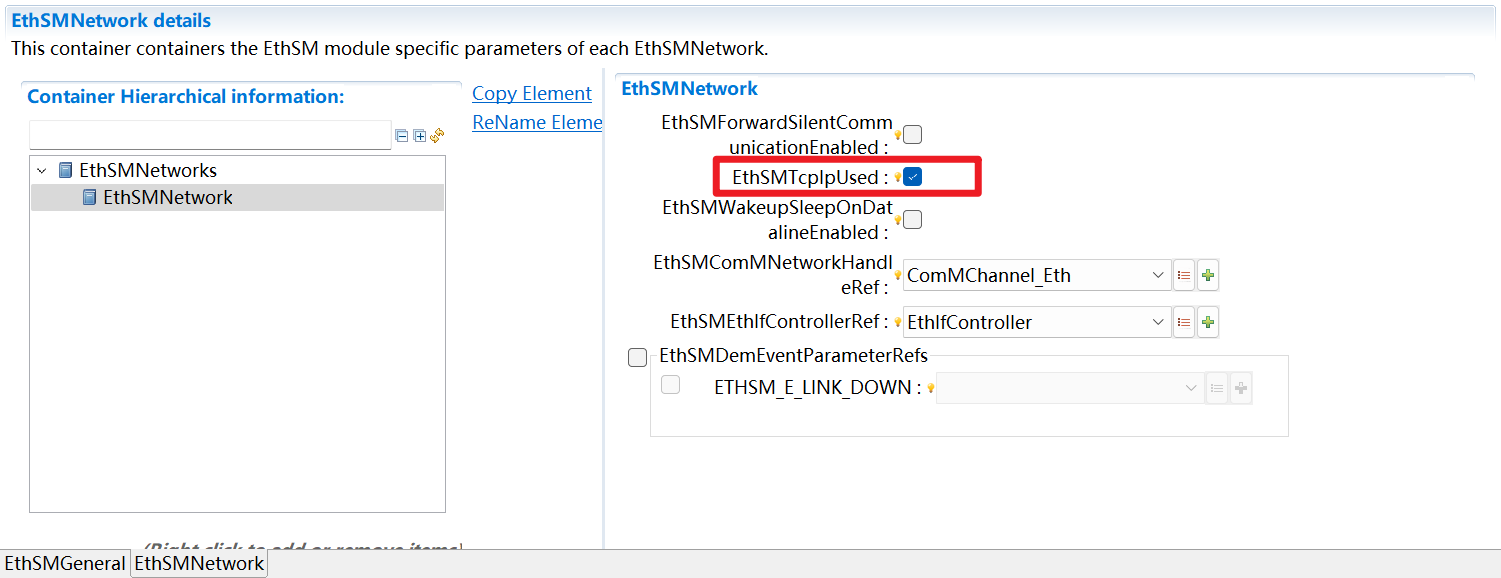The height and width of the screenshot is (578, 1501).
Task: Click the green plus beside the ComMChannel_Eth dropdown
Action: (1208, 275)
